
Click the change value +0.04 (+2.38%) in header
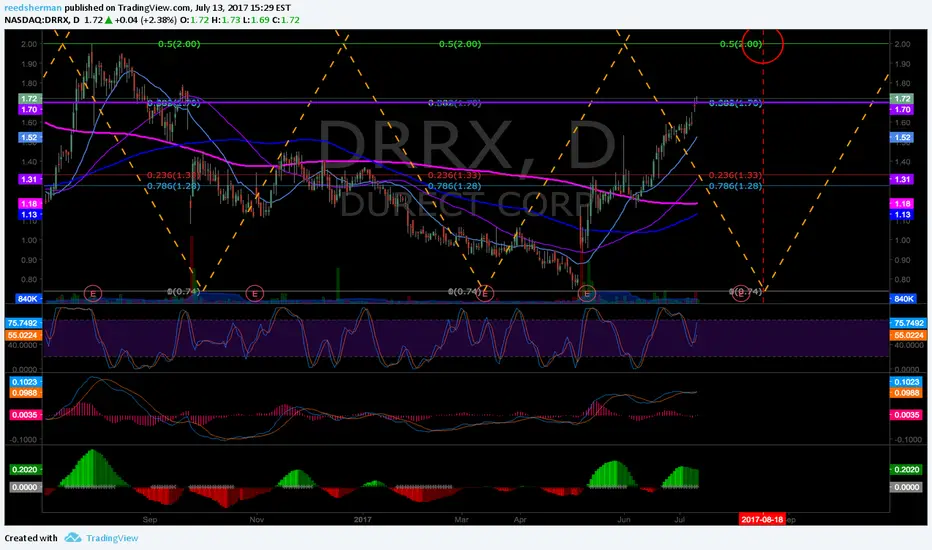point(146,20)
